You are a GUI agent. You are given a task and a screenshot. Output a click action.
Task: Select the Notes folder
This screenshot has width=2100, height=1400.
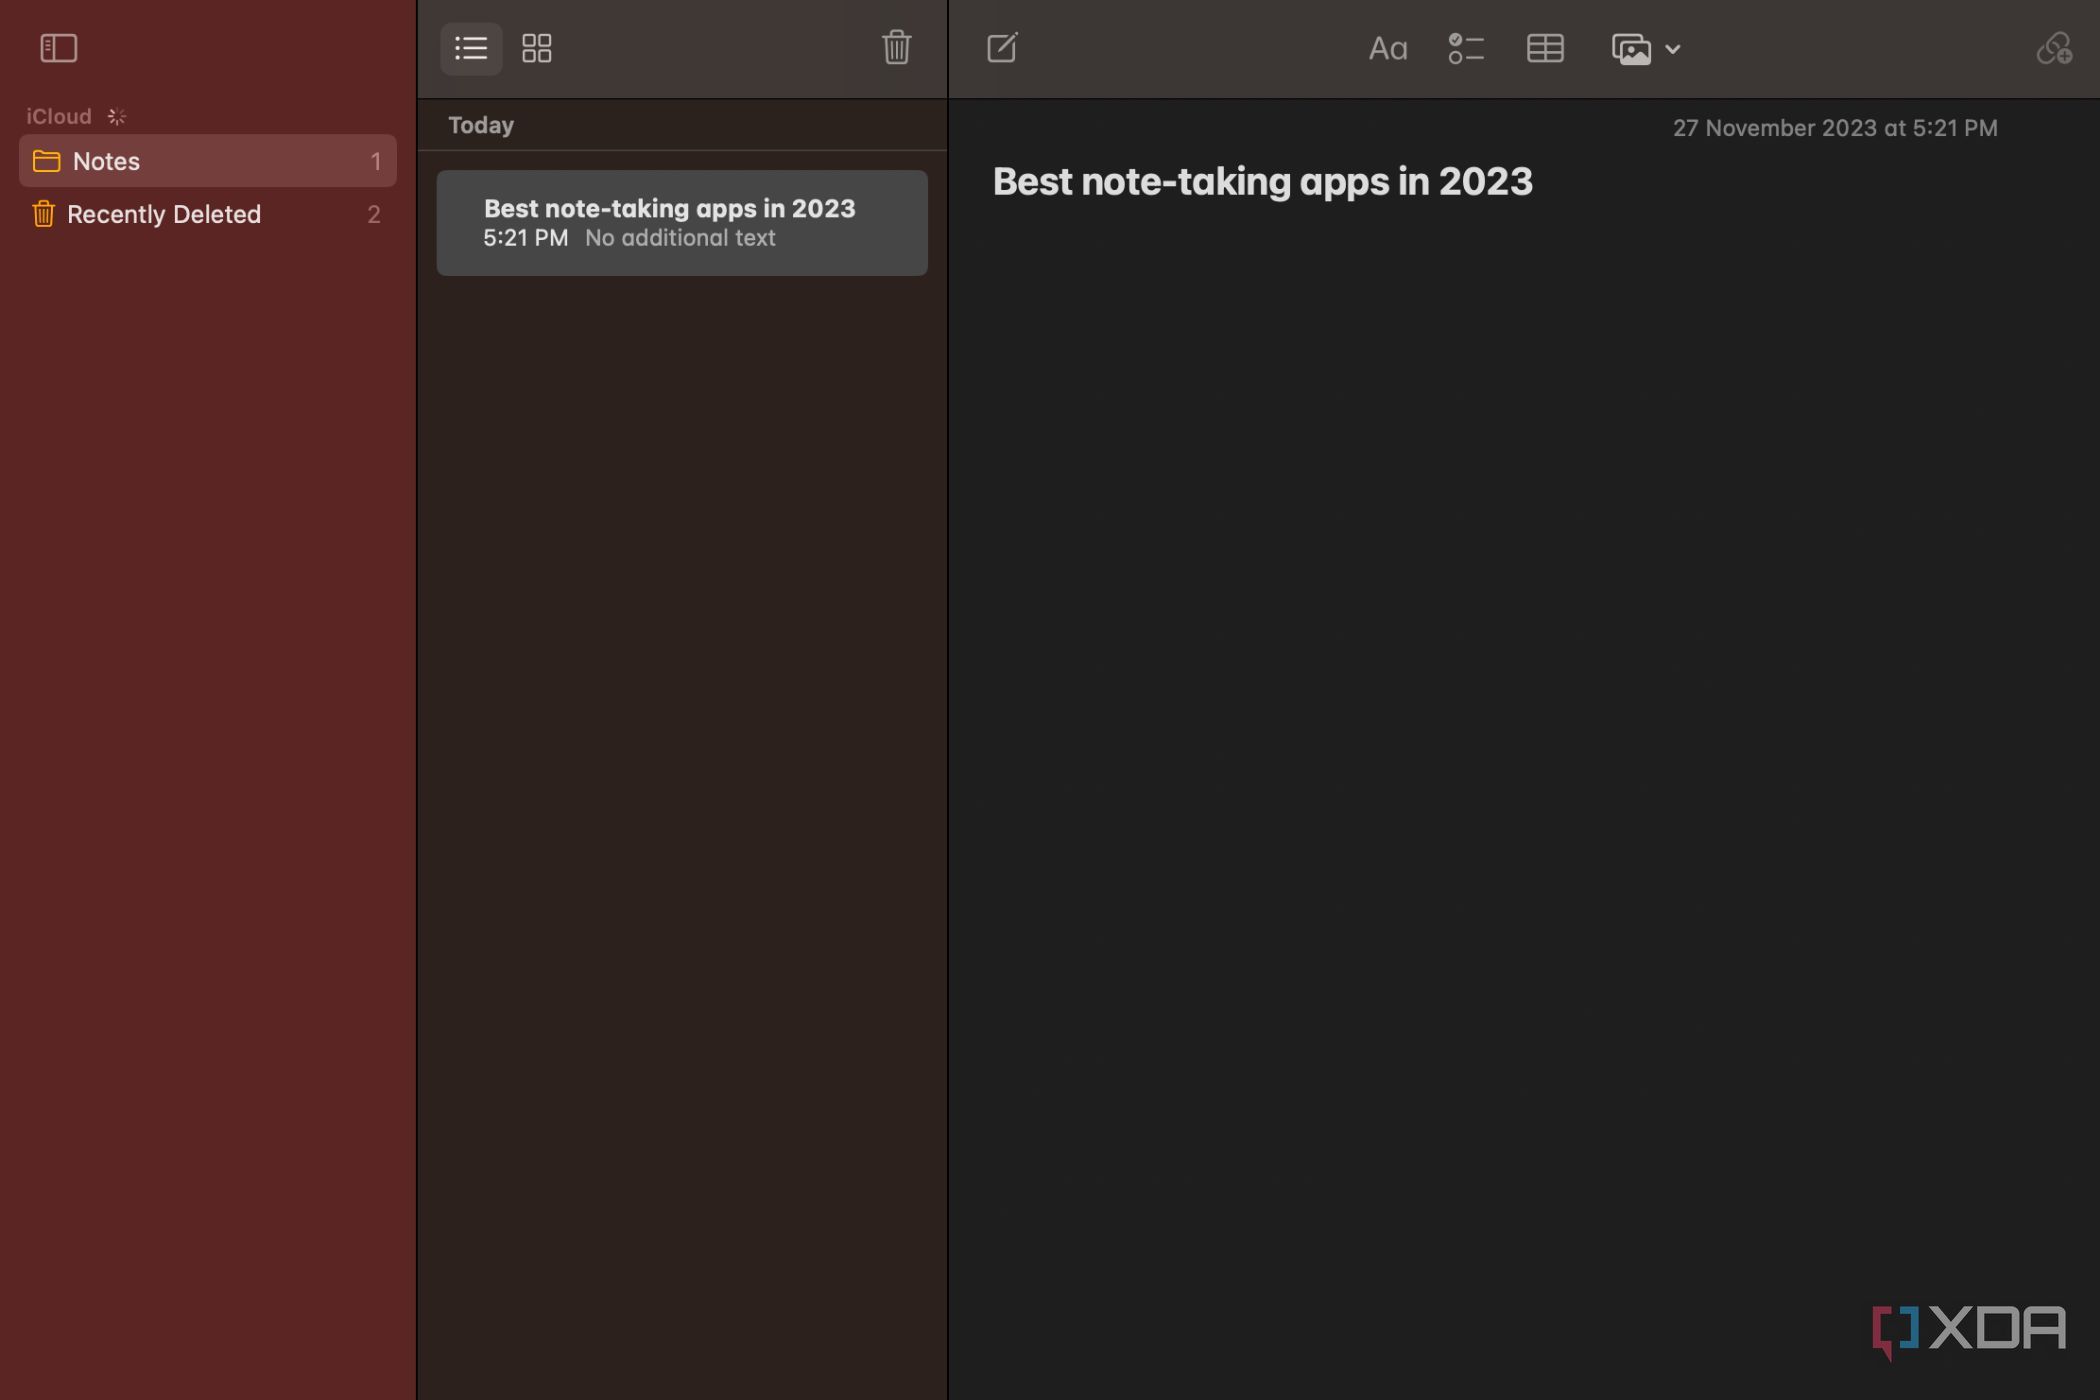(208, 161)
